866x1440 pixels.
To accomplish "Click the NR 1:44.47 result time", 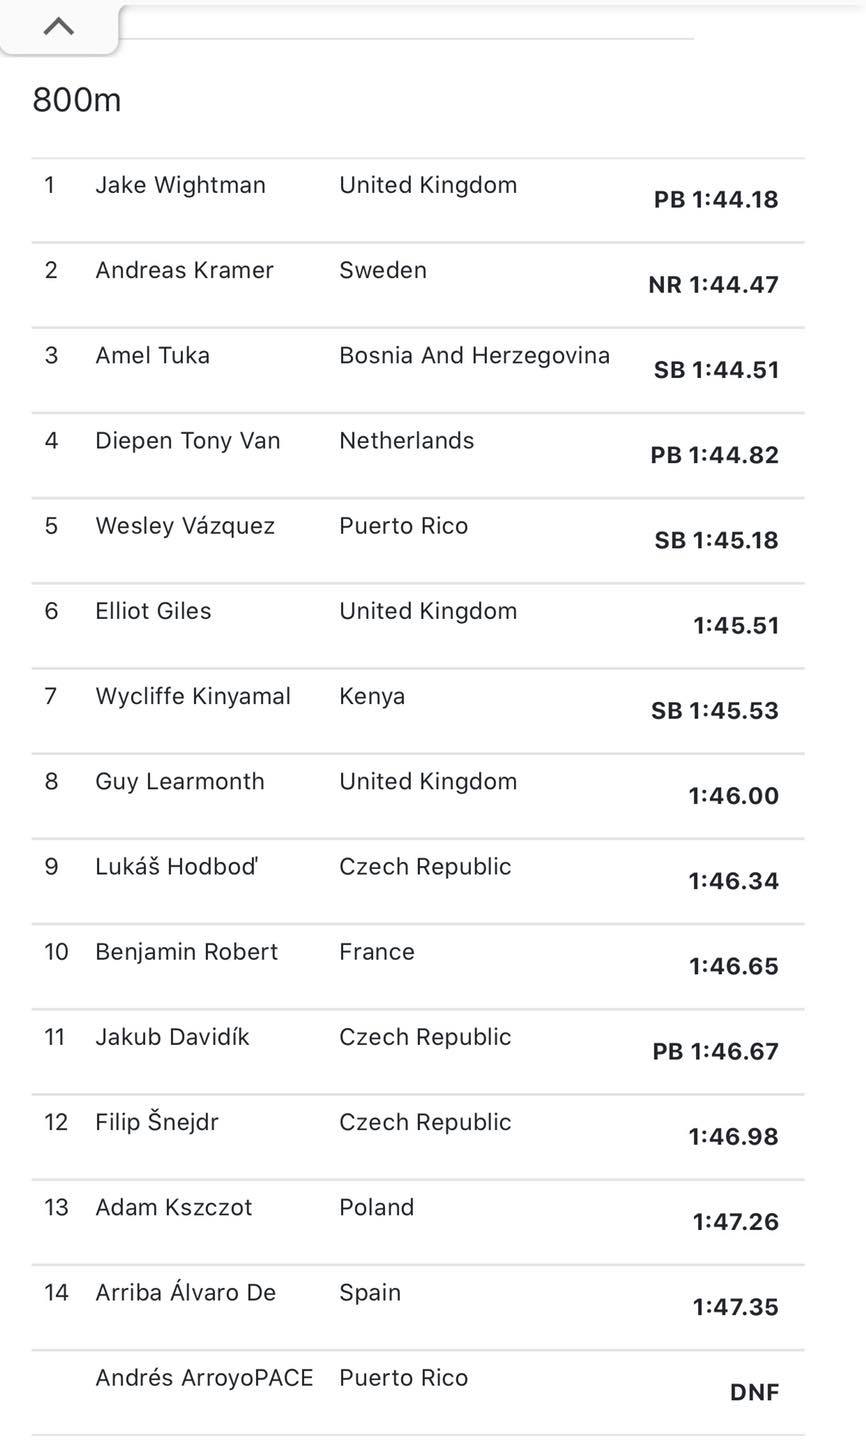I will [713, 284].
